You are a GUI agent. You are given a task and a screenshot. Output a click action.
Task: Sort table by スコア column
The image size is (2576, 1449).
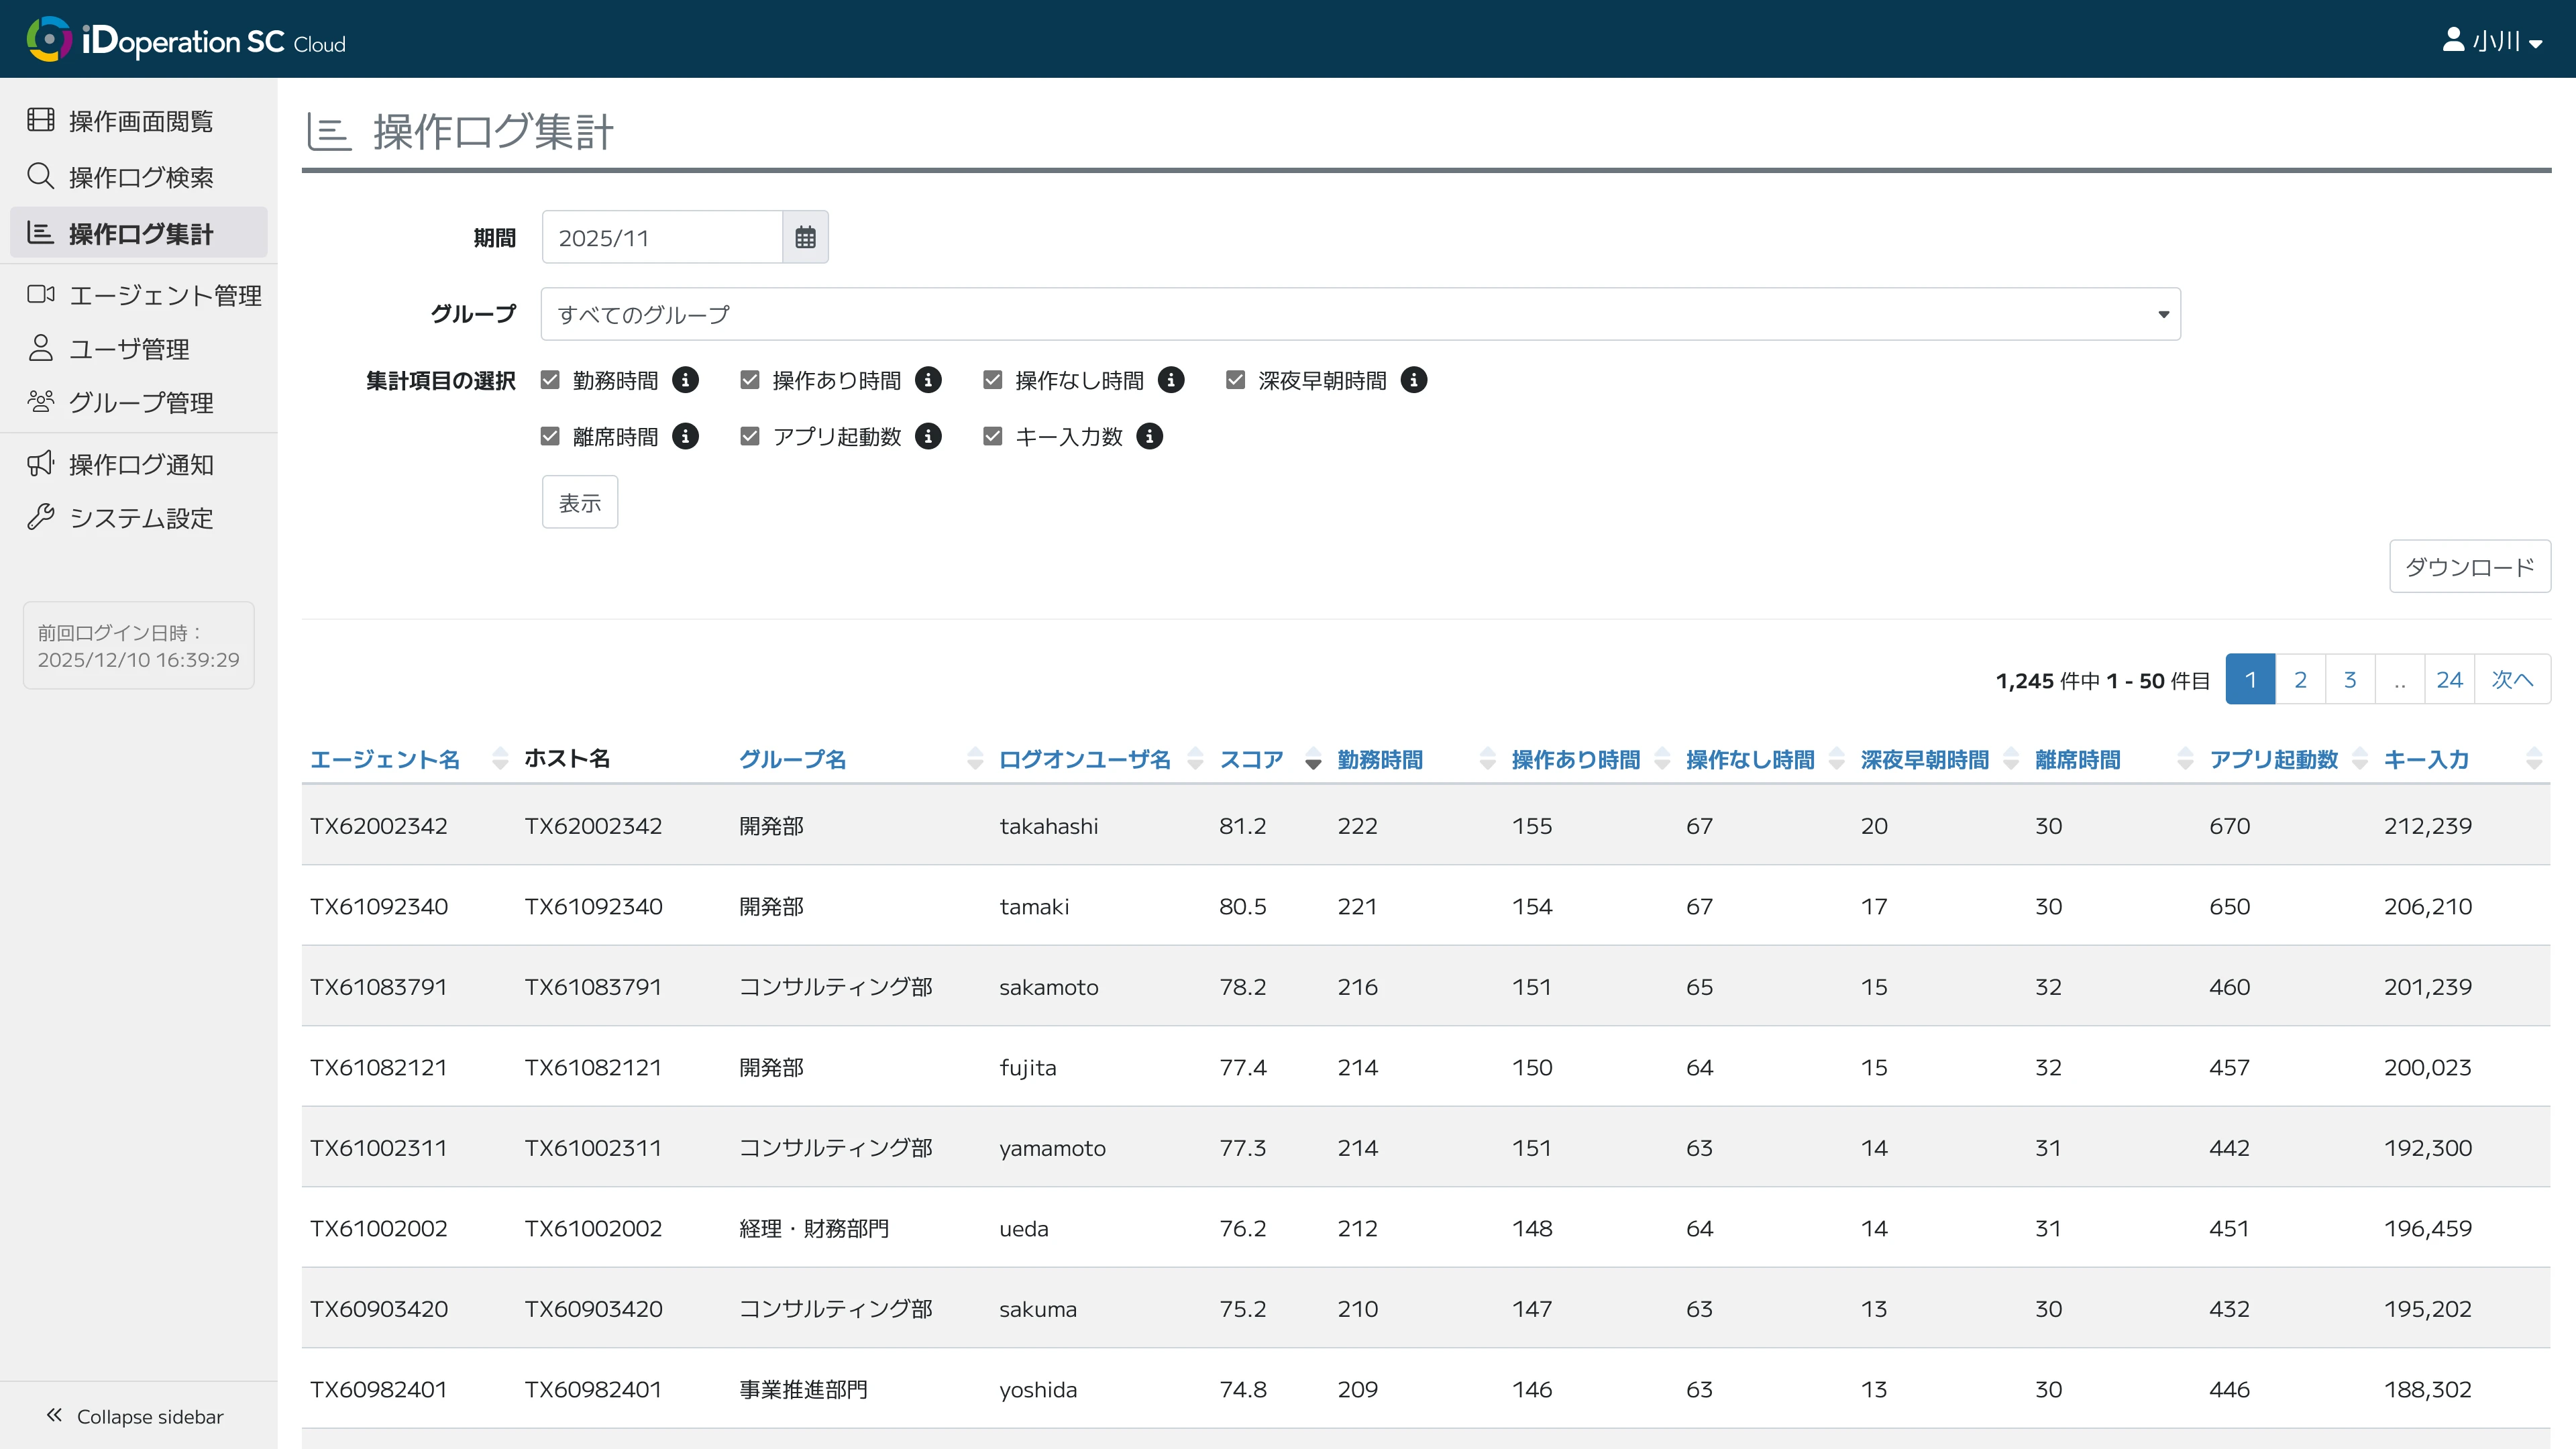coord(1251,760)
